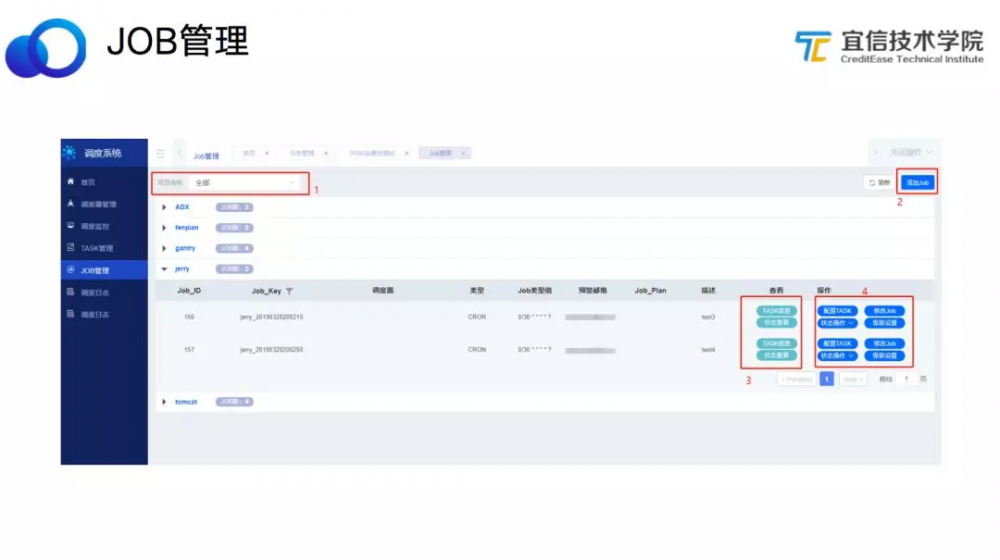Click the 调度系统 logo icon

point(70,152)
